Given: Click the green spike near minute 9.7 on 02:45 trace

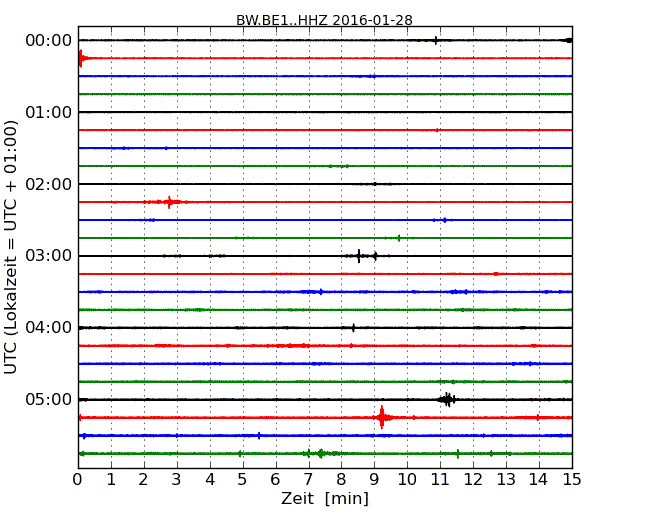Looking at the screenshot, I should [x=399, y=238].
